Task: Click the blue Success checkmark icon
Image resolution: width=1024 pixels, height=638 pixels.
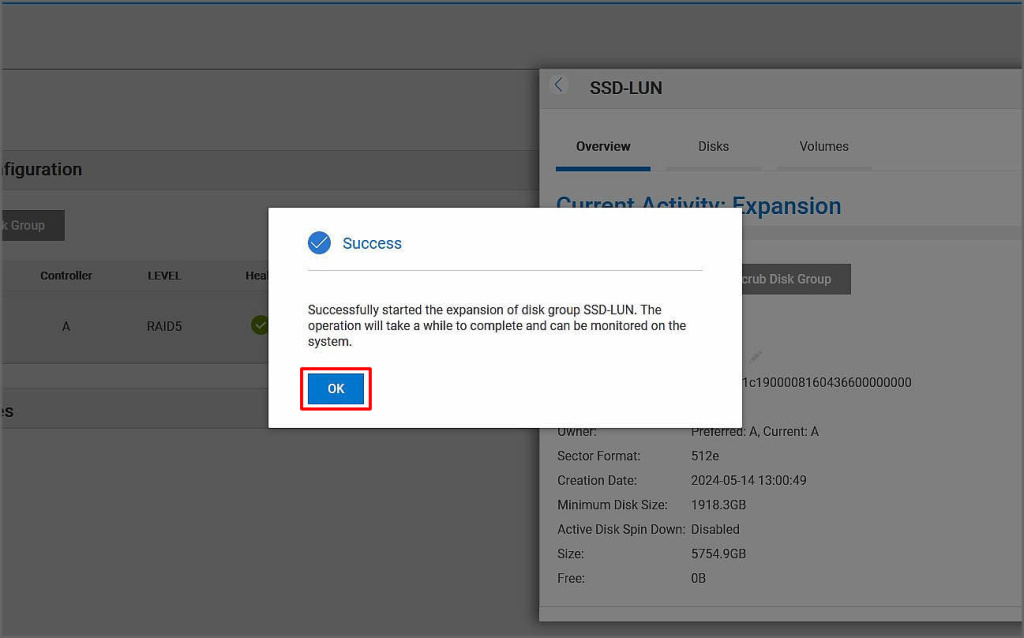Action: (319, 243)
